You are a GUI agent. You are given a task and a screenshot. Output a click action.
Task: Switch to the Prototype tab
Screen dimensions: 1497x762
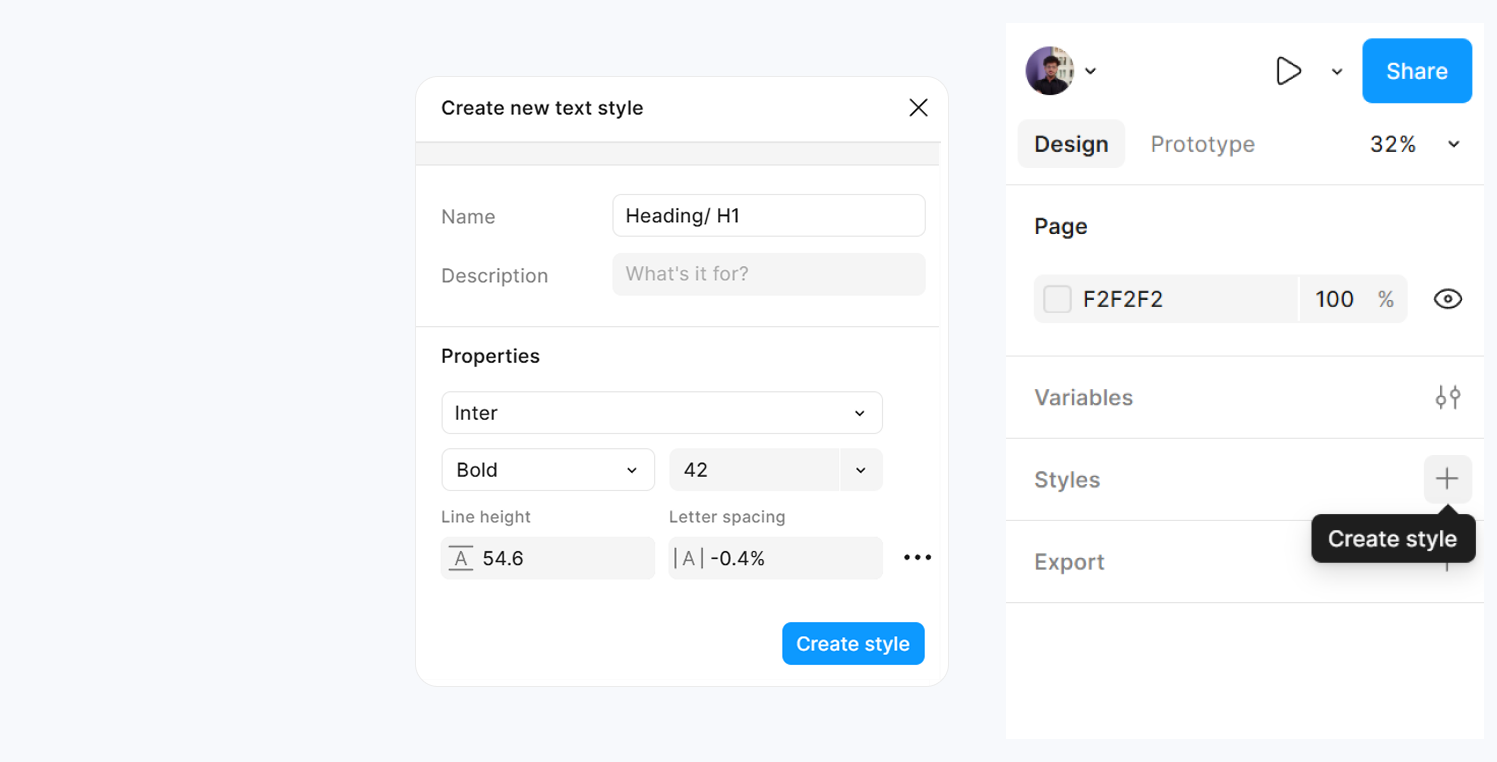(x=1202, y=144)
